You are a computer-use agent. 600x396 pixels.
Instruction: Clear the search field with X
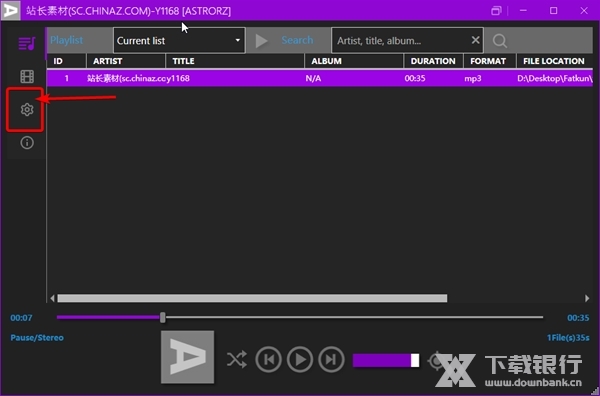475,40
